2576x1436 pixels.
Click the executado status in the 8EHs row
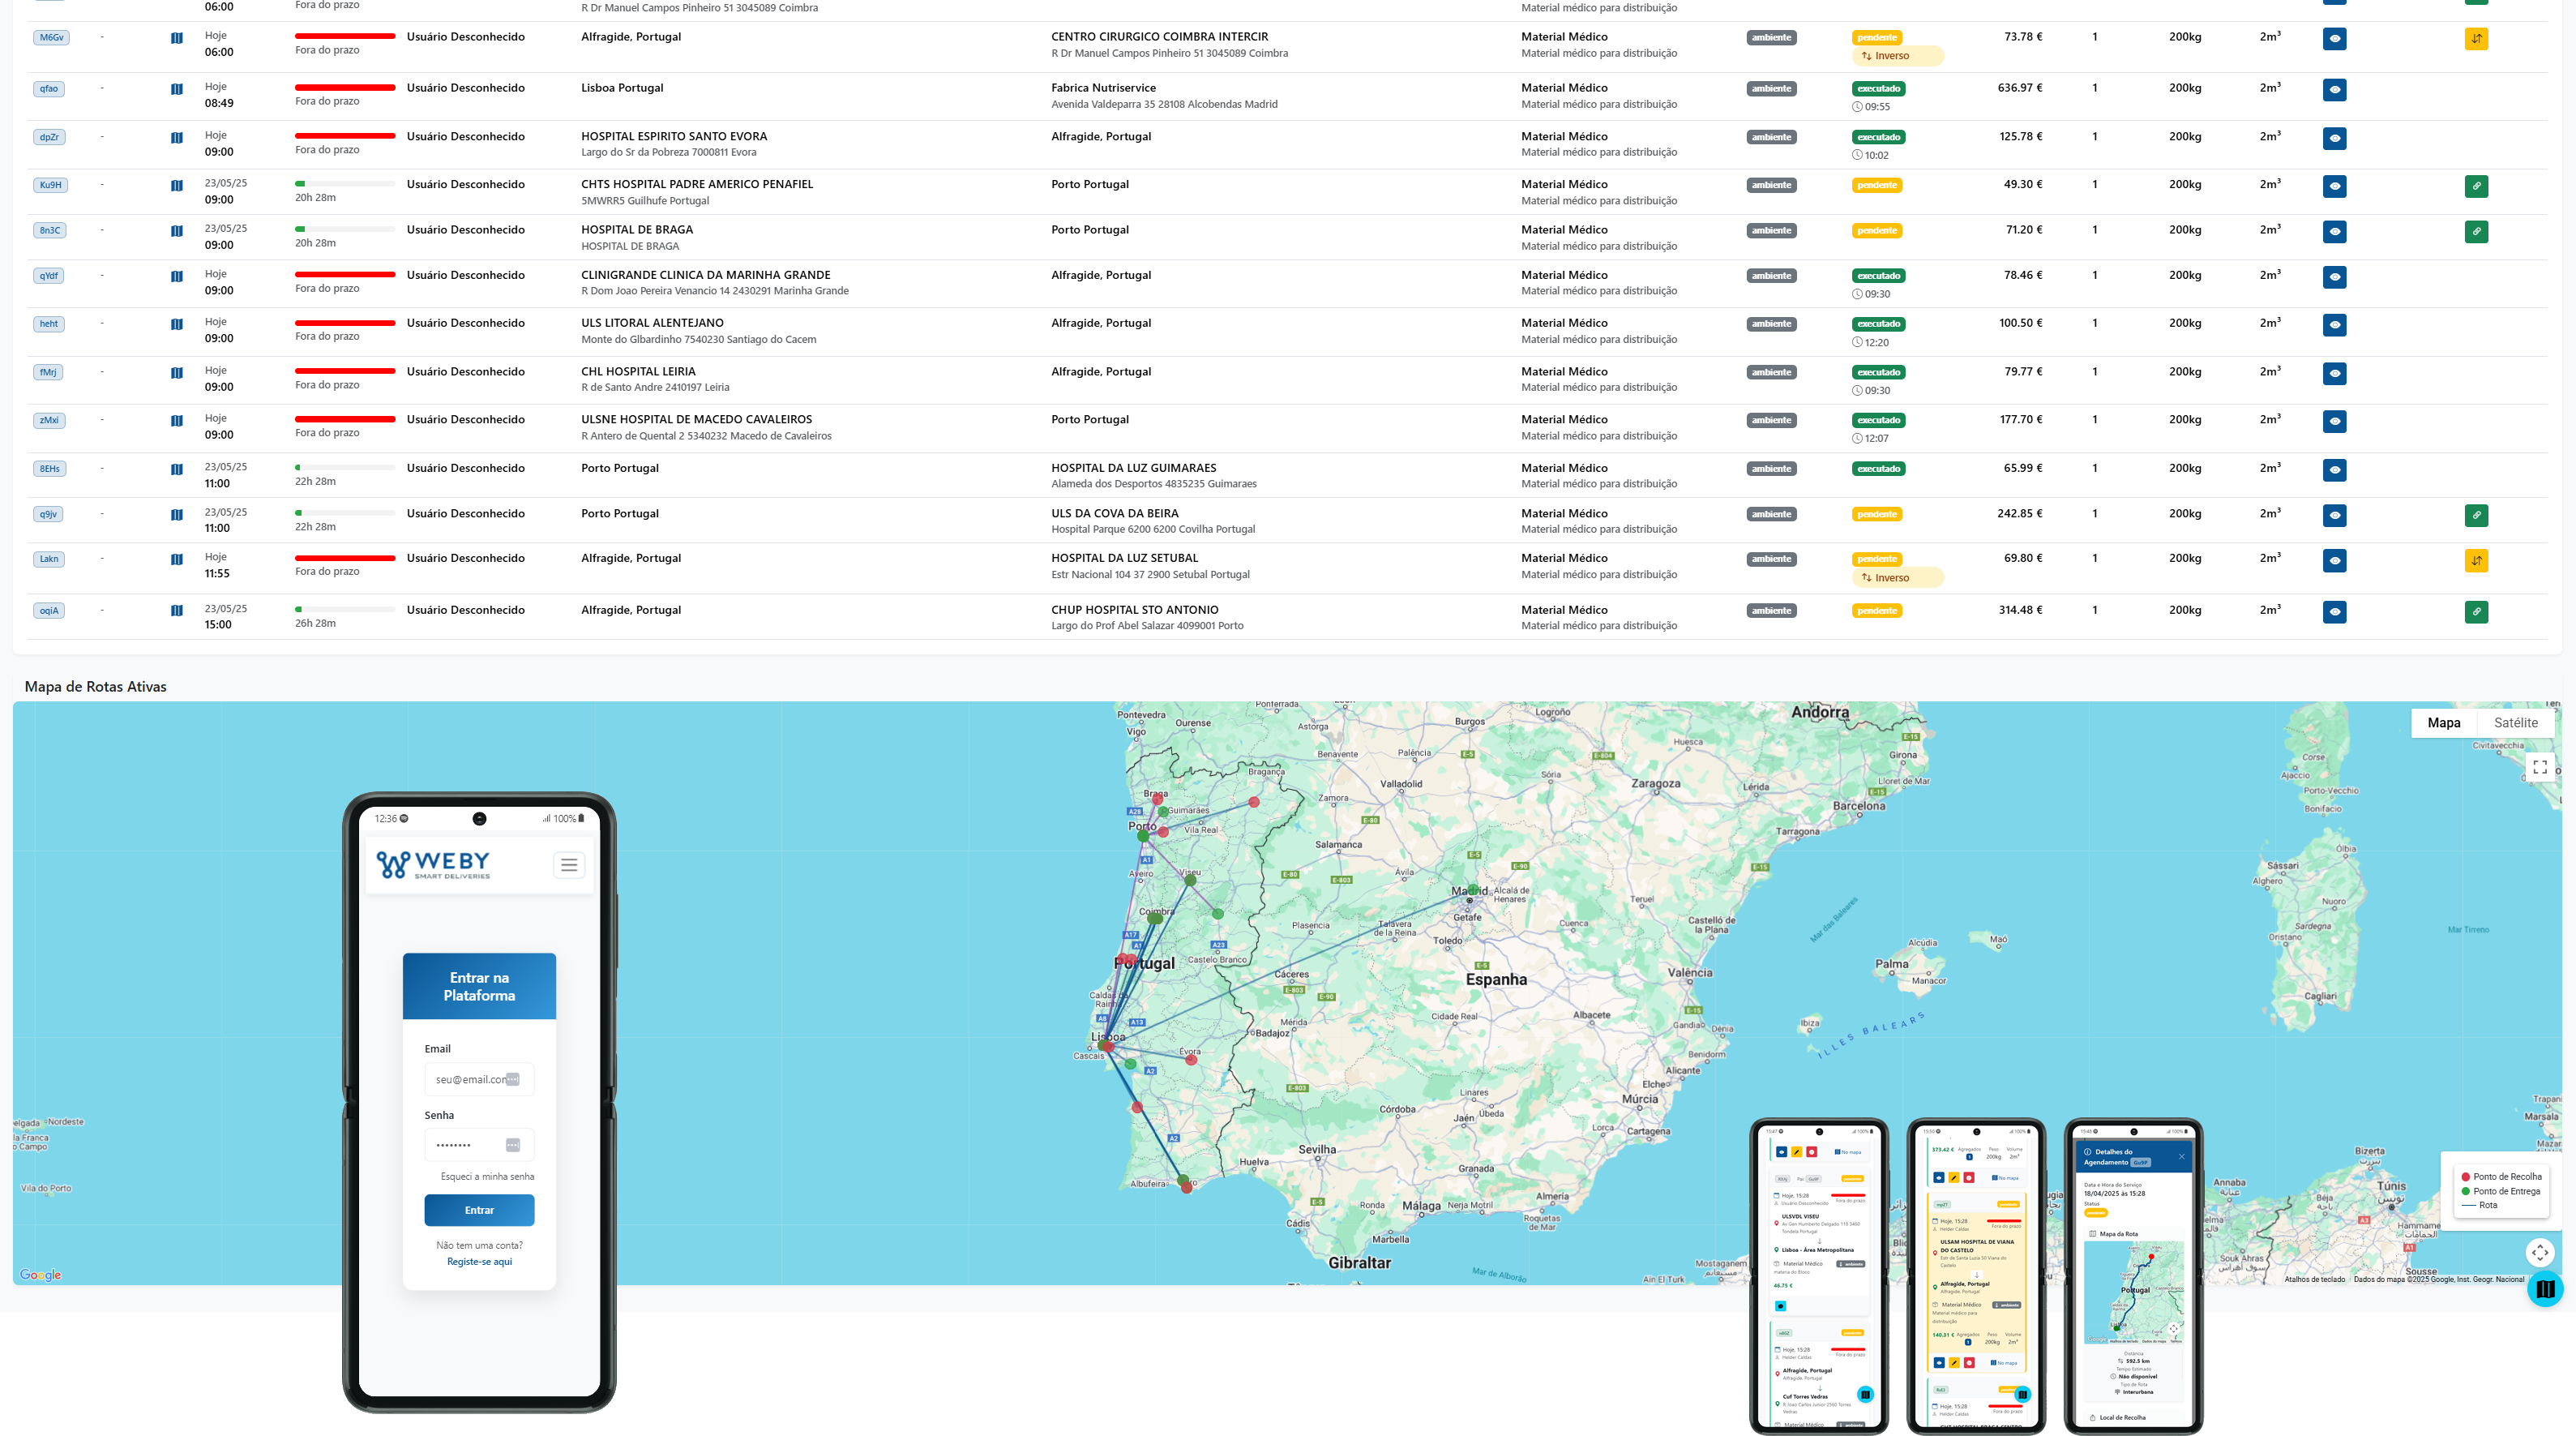coord(1879,469)
